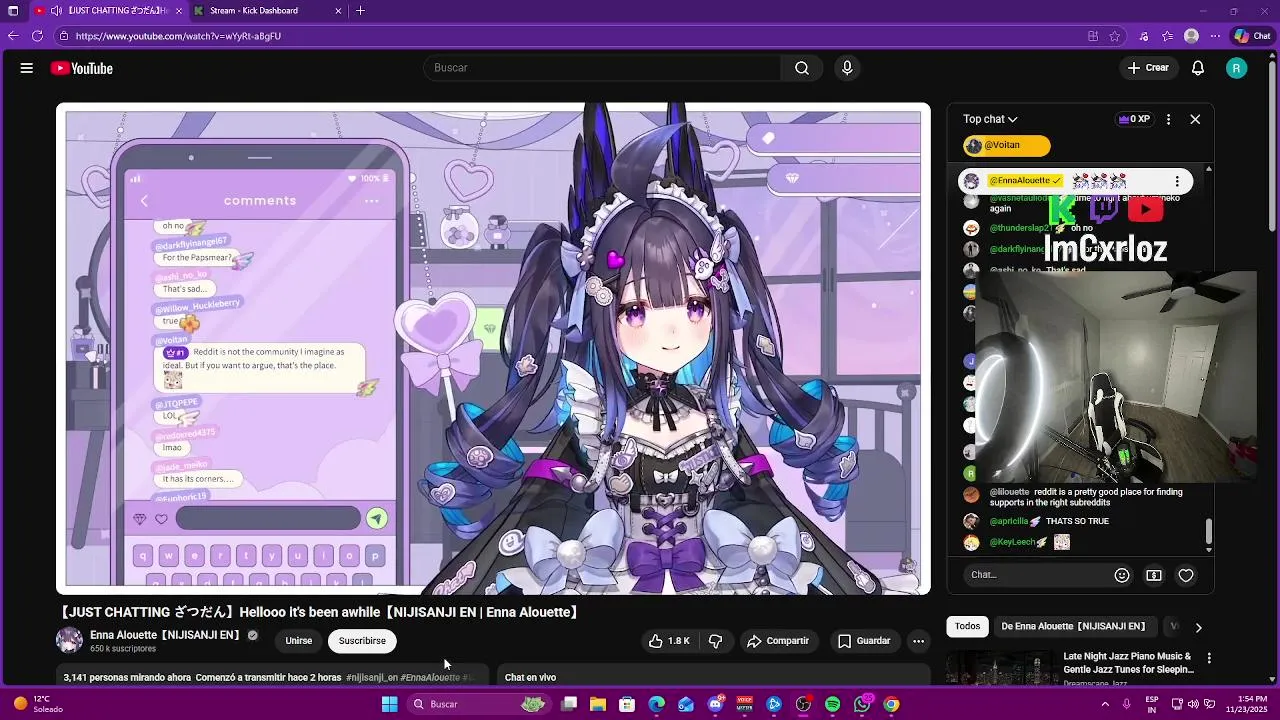
Task: Like the video with thumbs up
Action: (669, 641)
